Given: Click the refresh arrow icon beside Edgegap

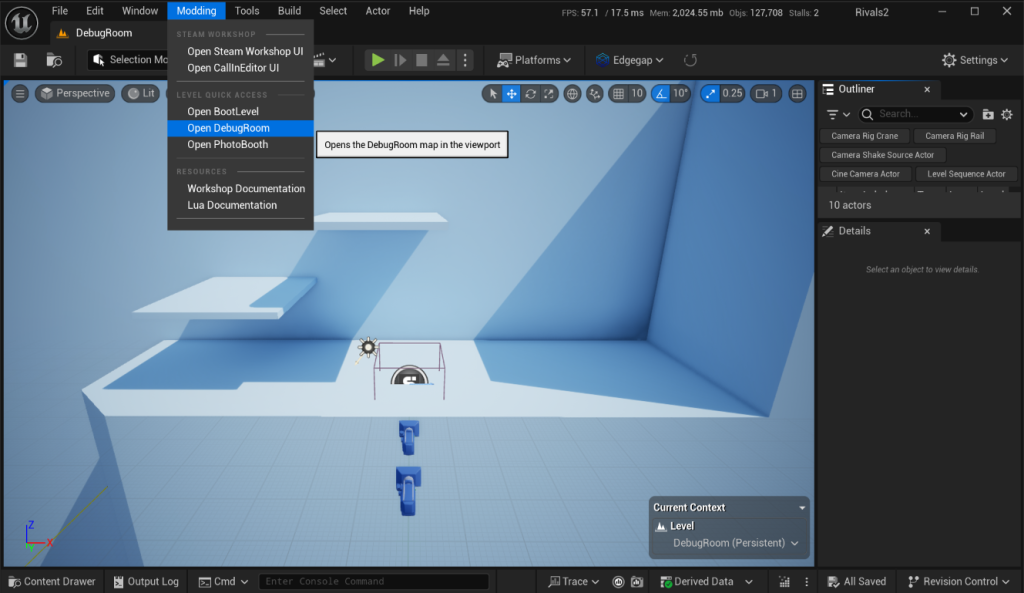Looking at the screenshot, I should coord(690,60).
